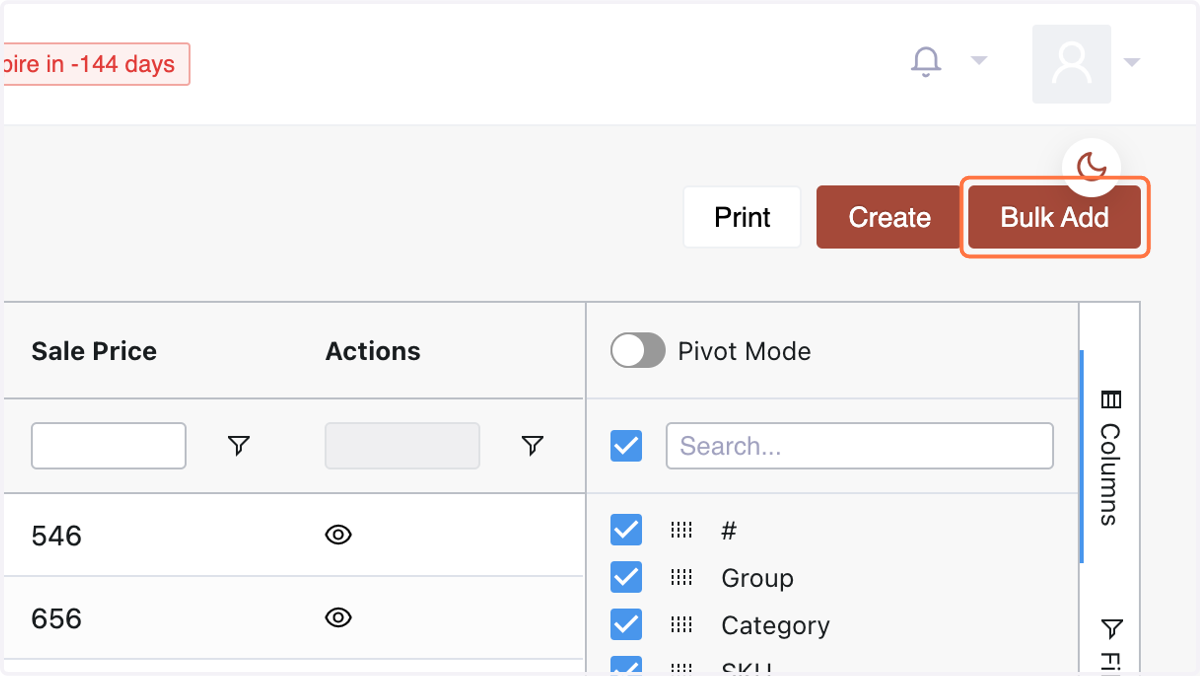Grab the drag handle for # column
The width and height of the screenshot is (1200, 676).
681,529
